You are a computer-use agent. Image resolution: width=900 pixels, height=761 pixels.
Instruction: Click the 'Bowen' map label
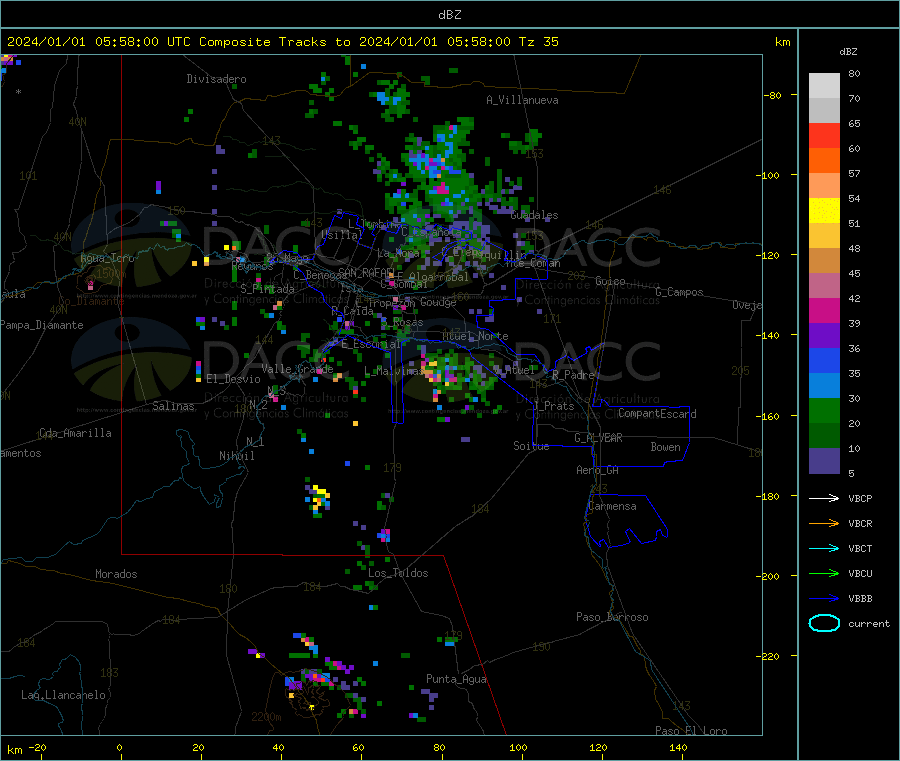[x=665, y=447]
